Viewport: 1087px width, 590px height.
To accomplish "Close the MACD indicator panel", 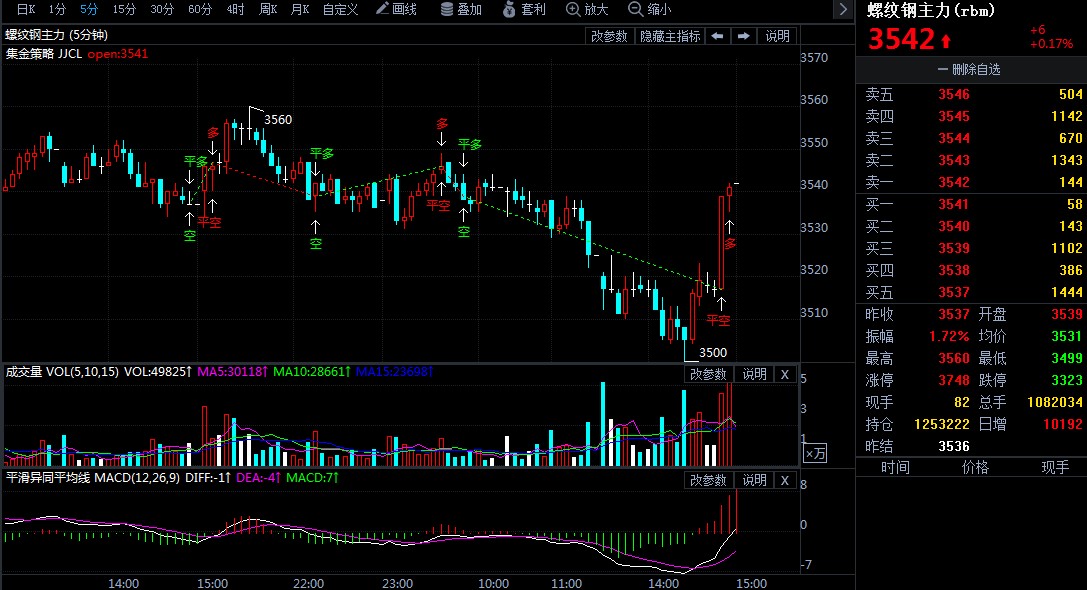I will [785, 481].
